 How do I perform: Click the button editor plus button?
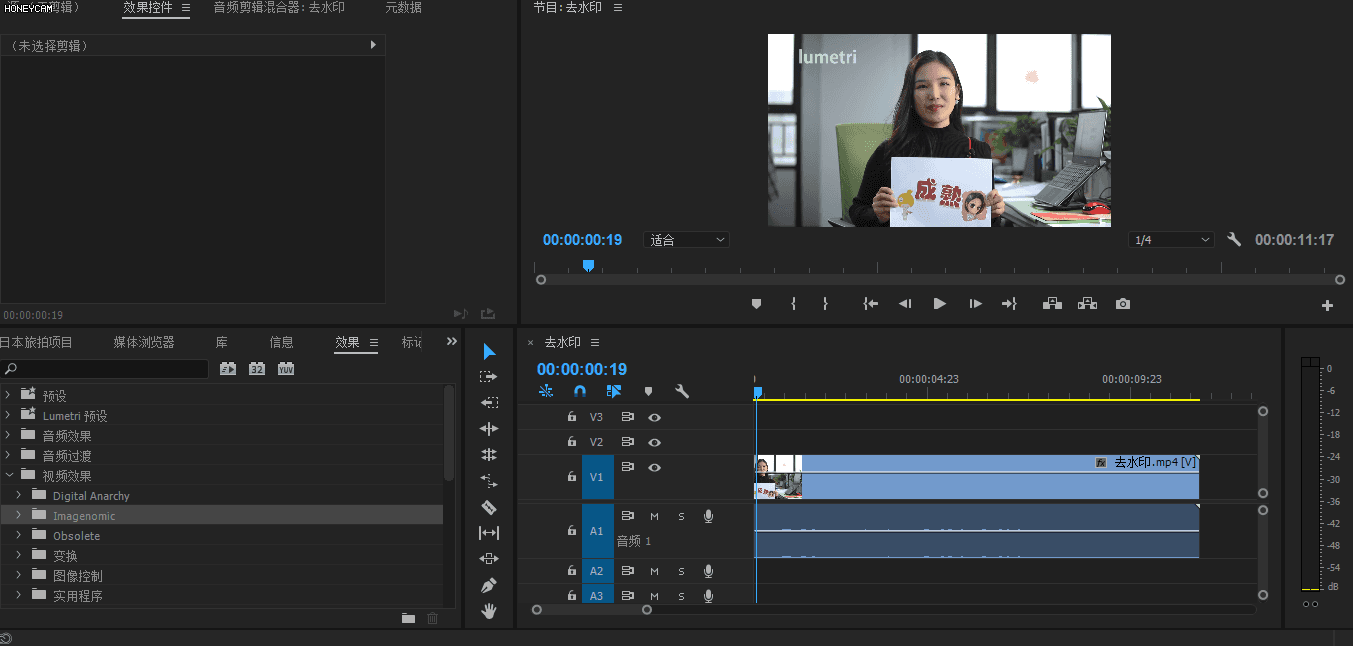coord(1327,305)
